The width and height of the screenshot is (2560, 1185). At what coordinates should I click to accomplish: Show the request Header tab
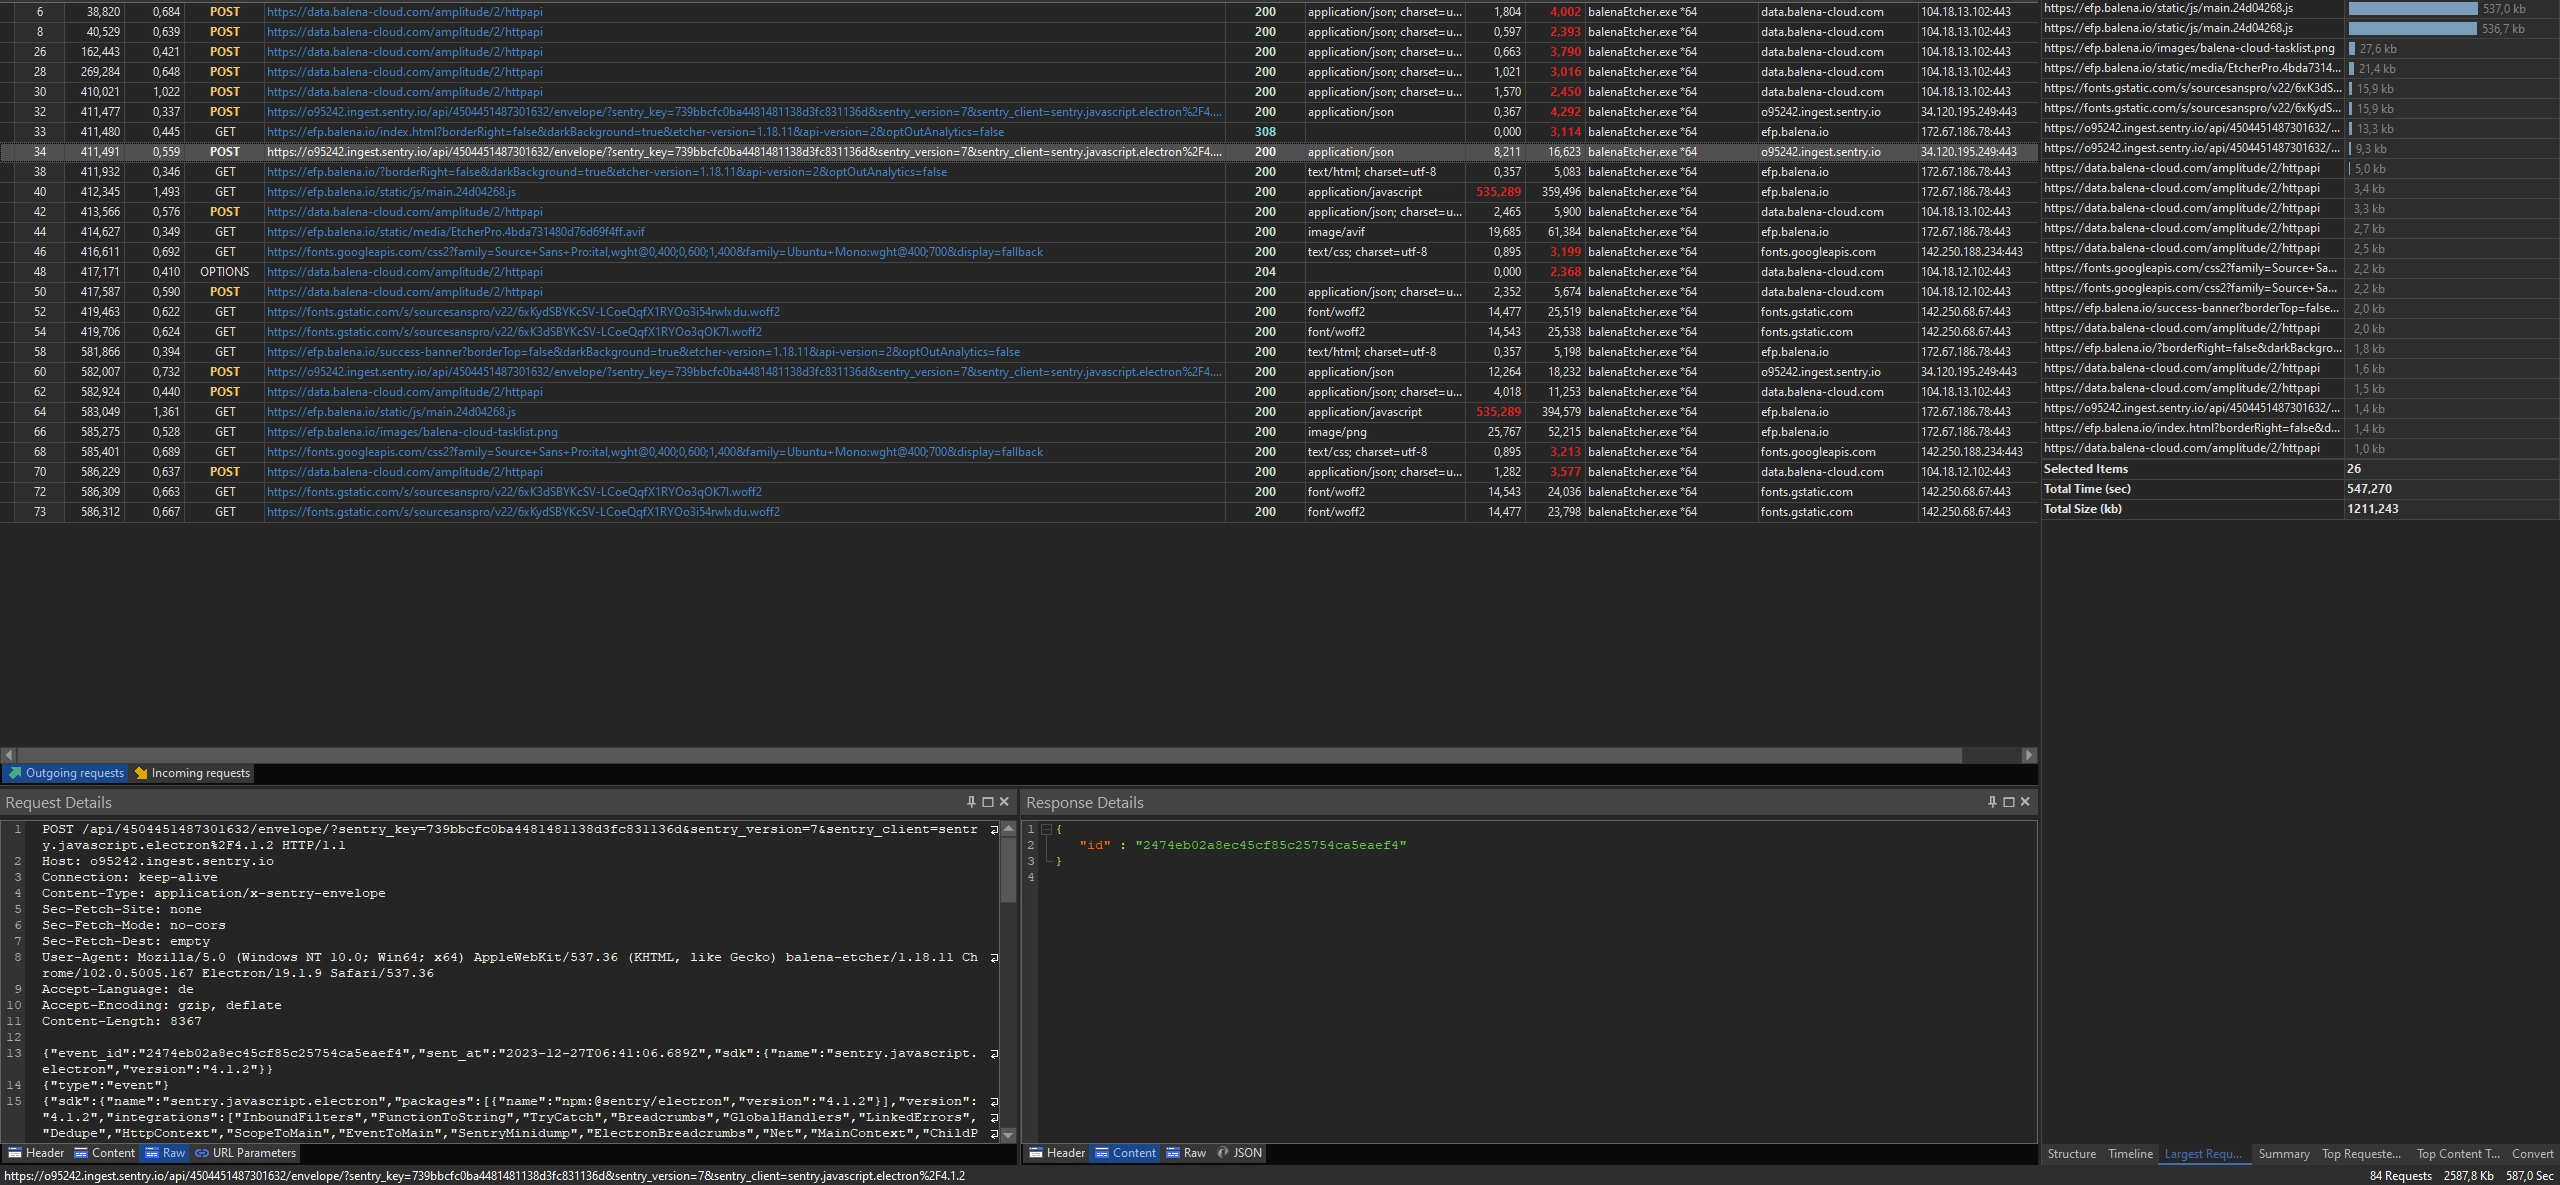click(37, 1153)
